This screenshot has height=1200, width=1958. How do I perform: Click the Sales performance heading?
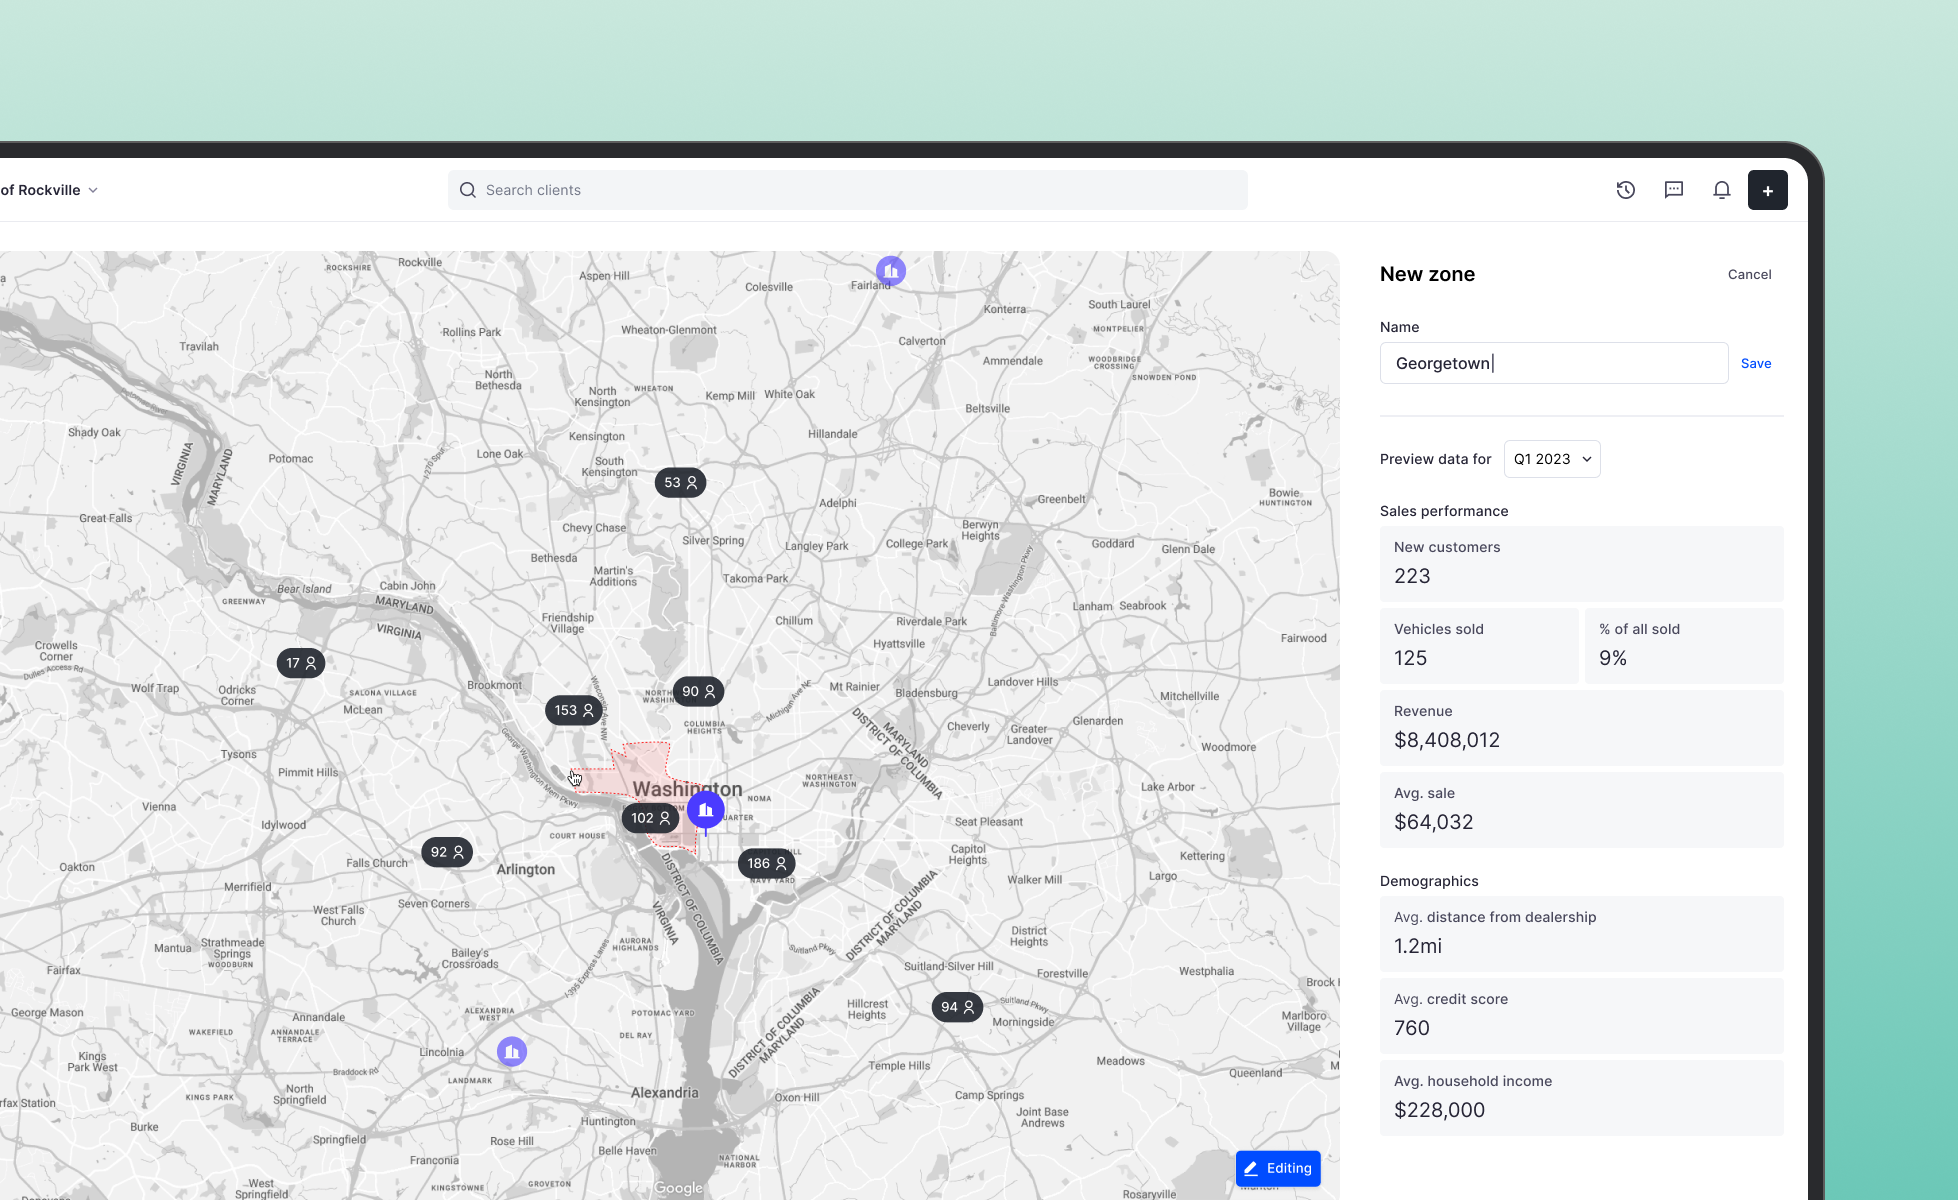1444,511
